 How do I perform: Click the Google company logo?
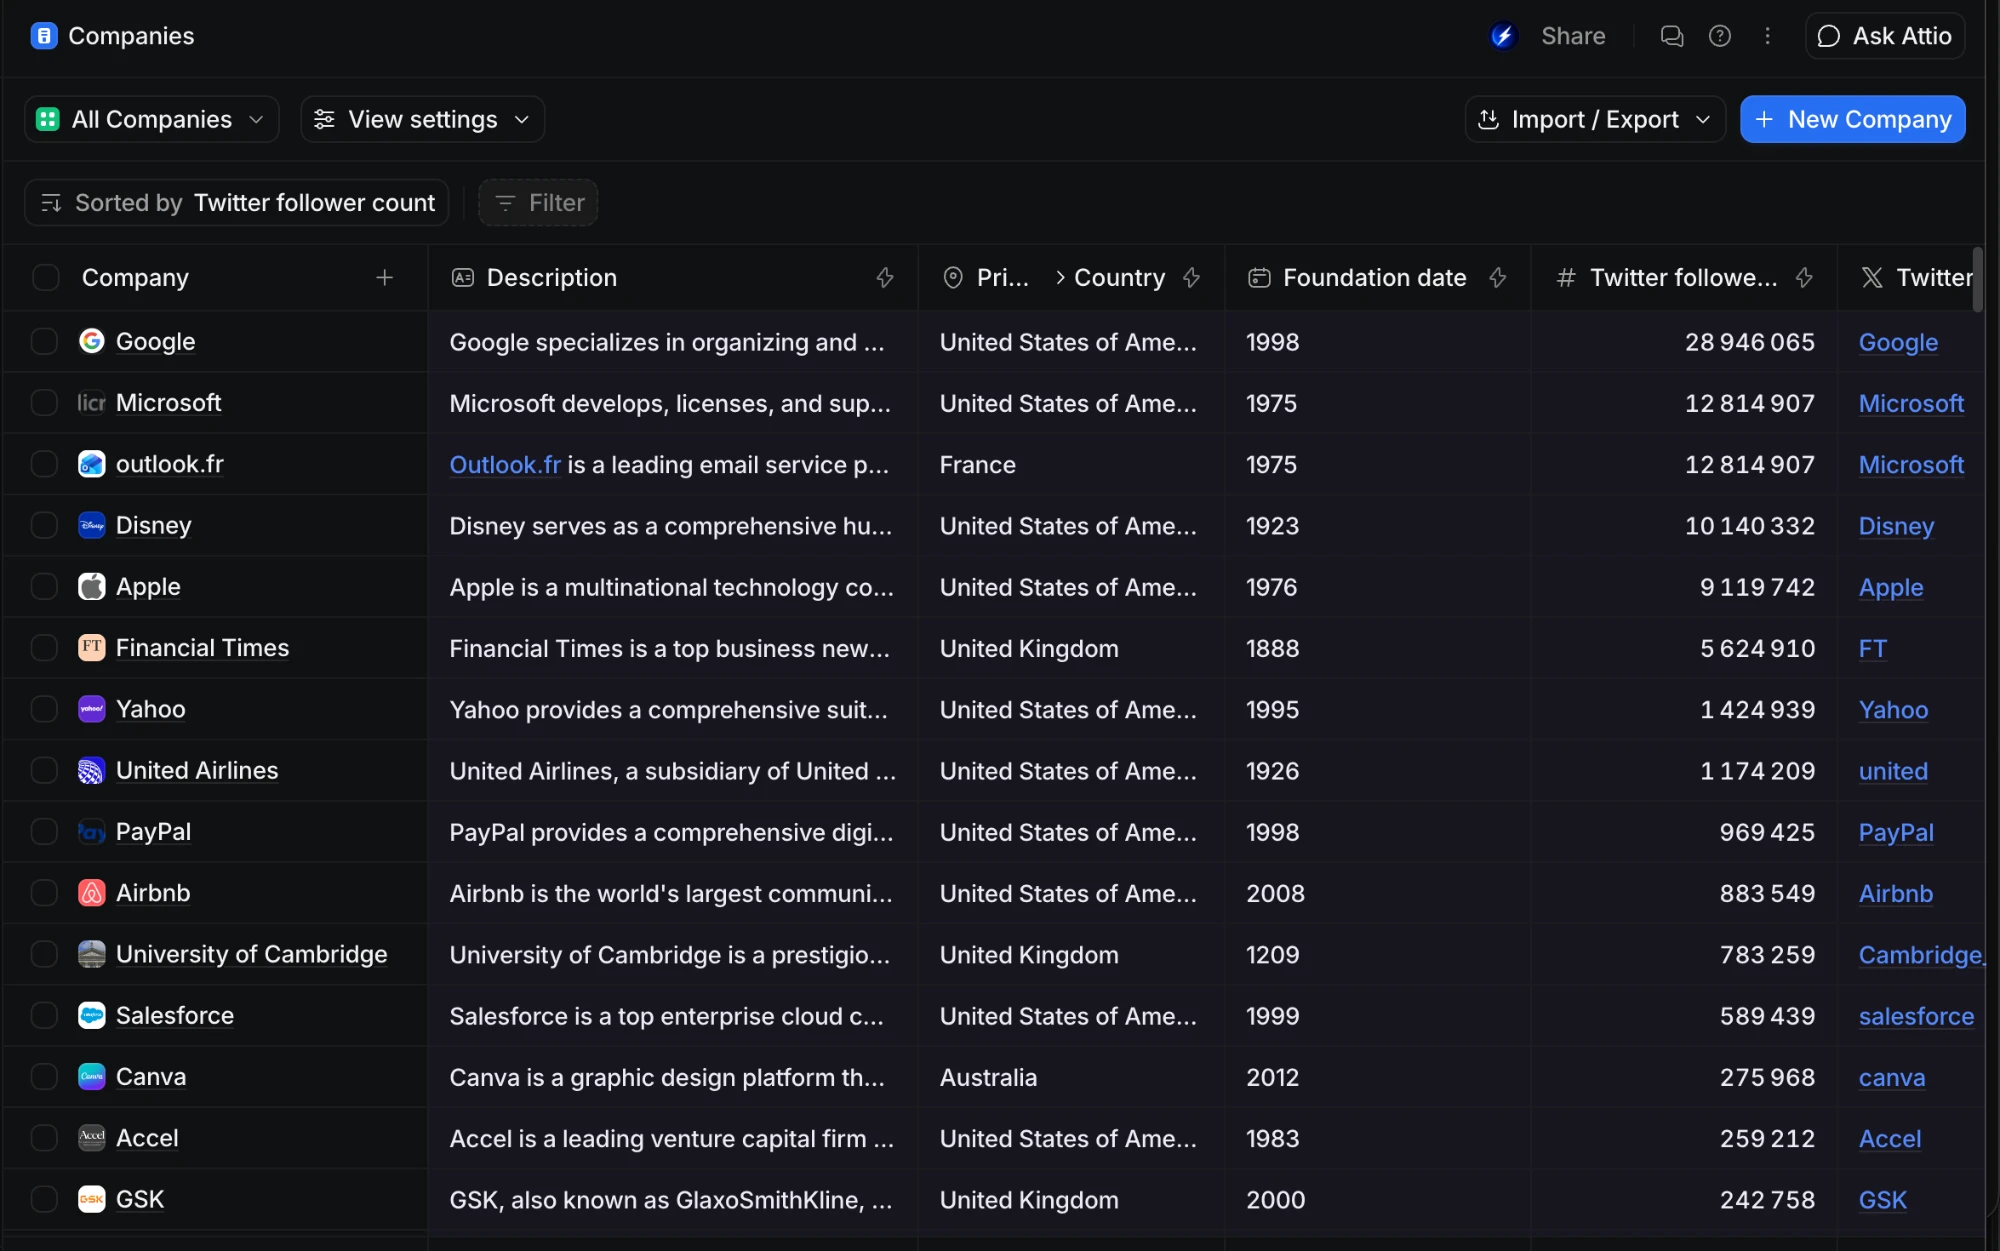point(92,341)
